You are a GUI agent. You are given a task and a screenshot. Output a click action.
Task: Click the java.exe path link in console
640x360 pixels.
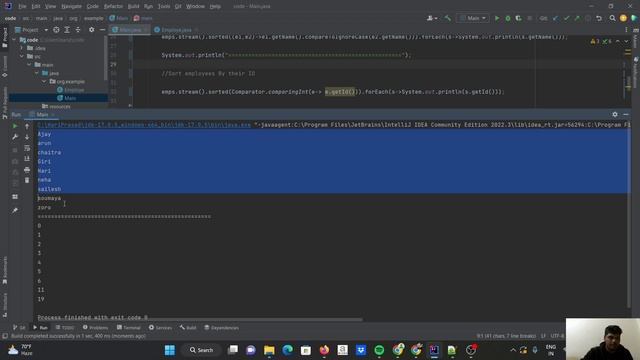[x=144, y=125]
